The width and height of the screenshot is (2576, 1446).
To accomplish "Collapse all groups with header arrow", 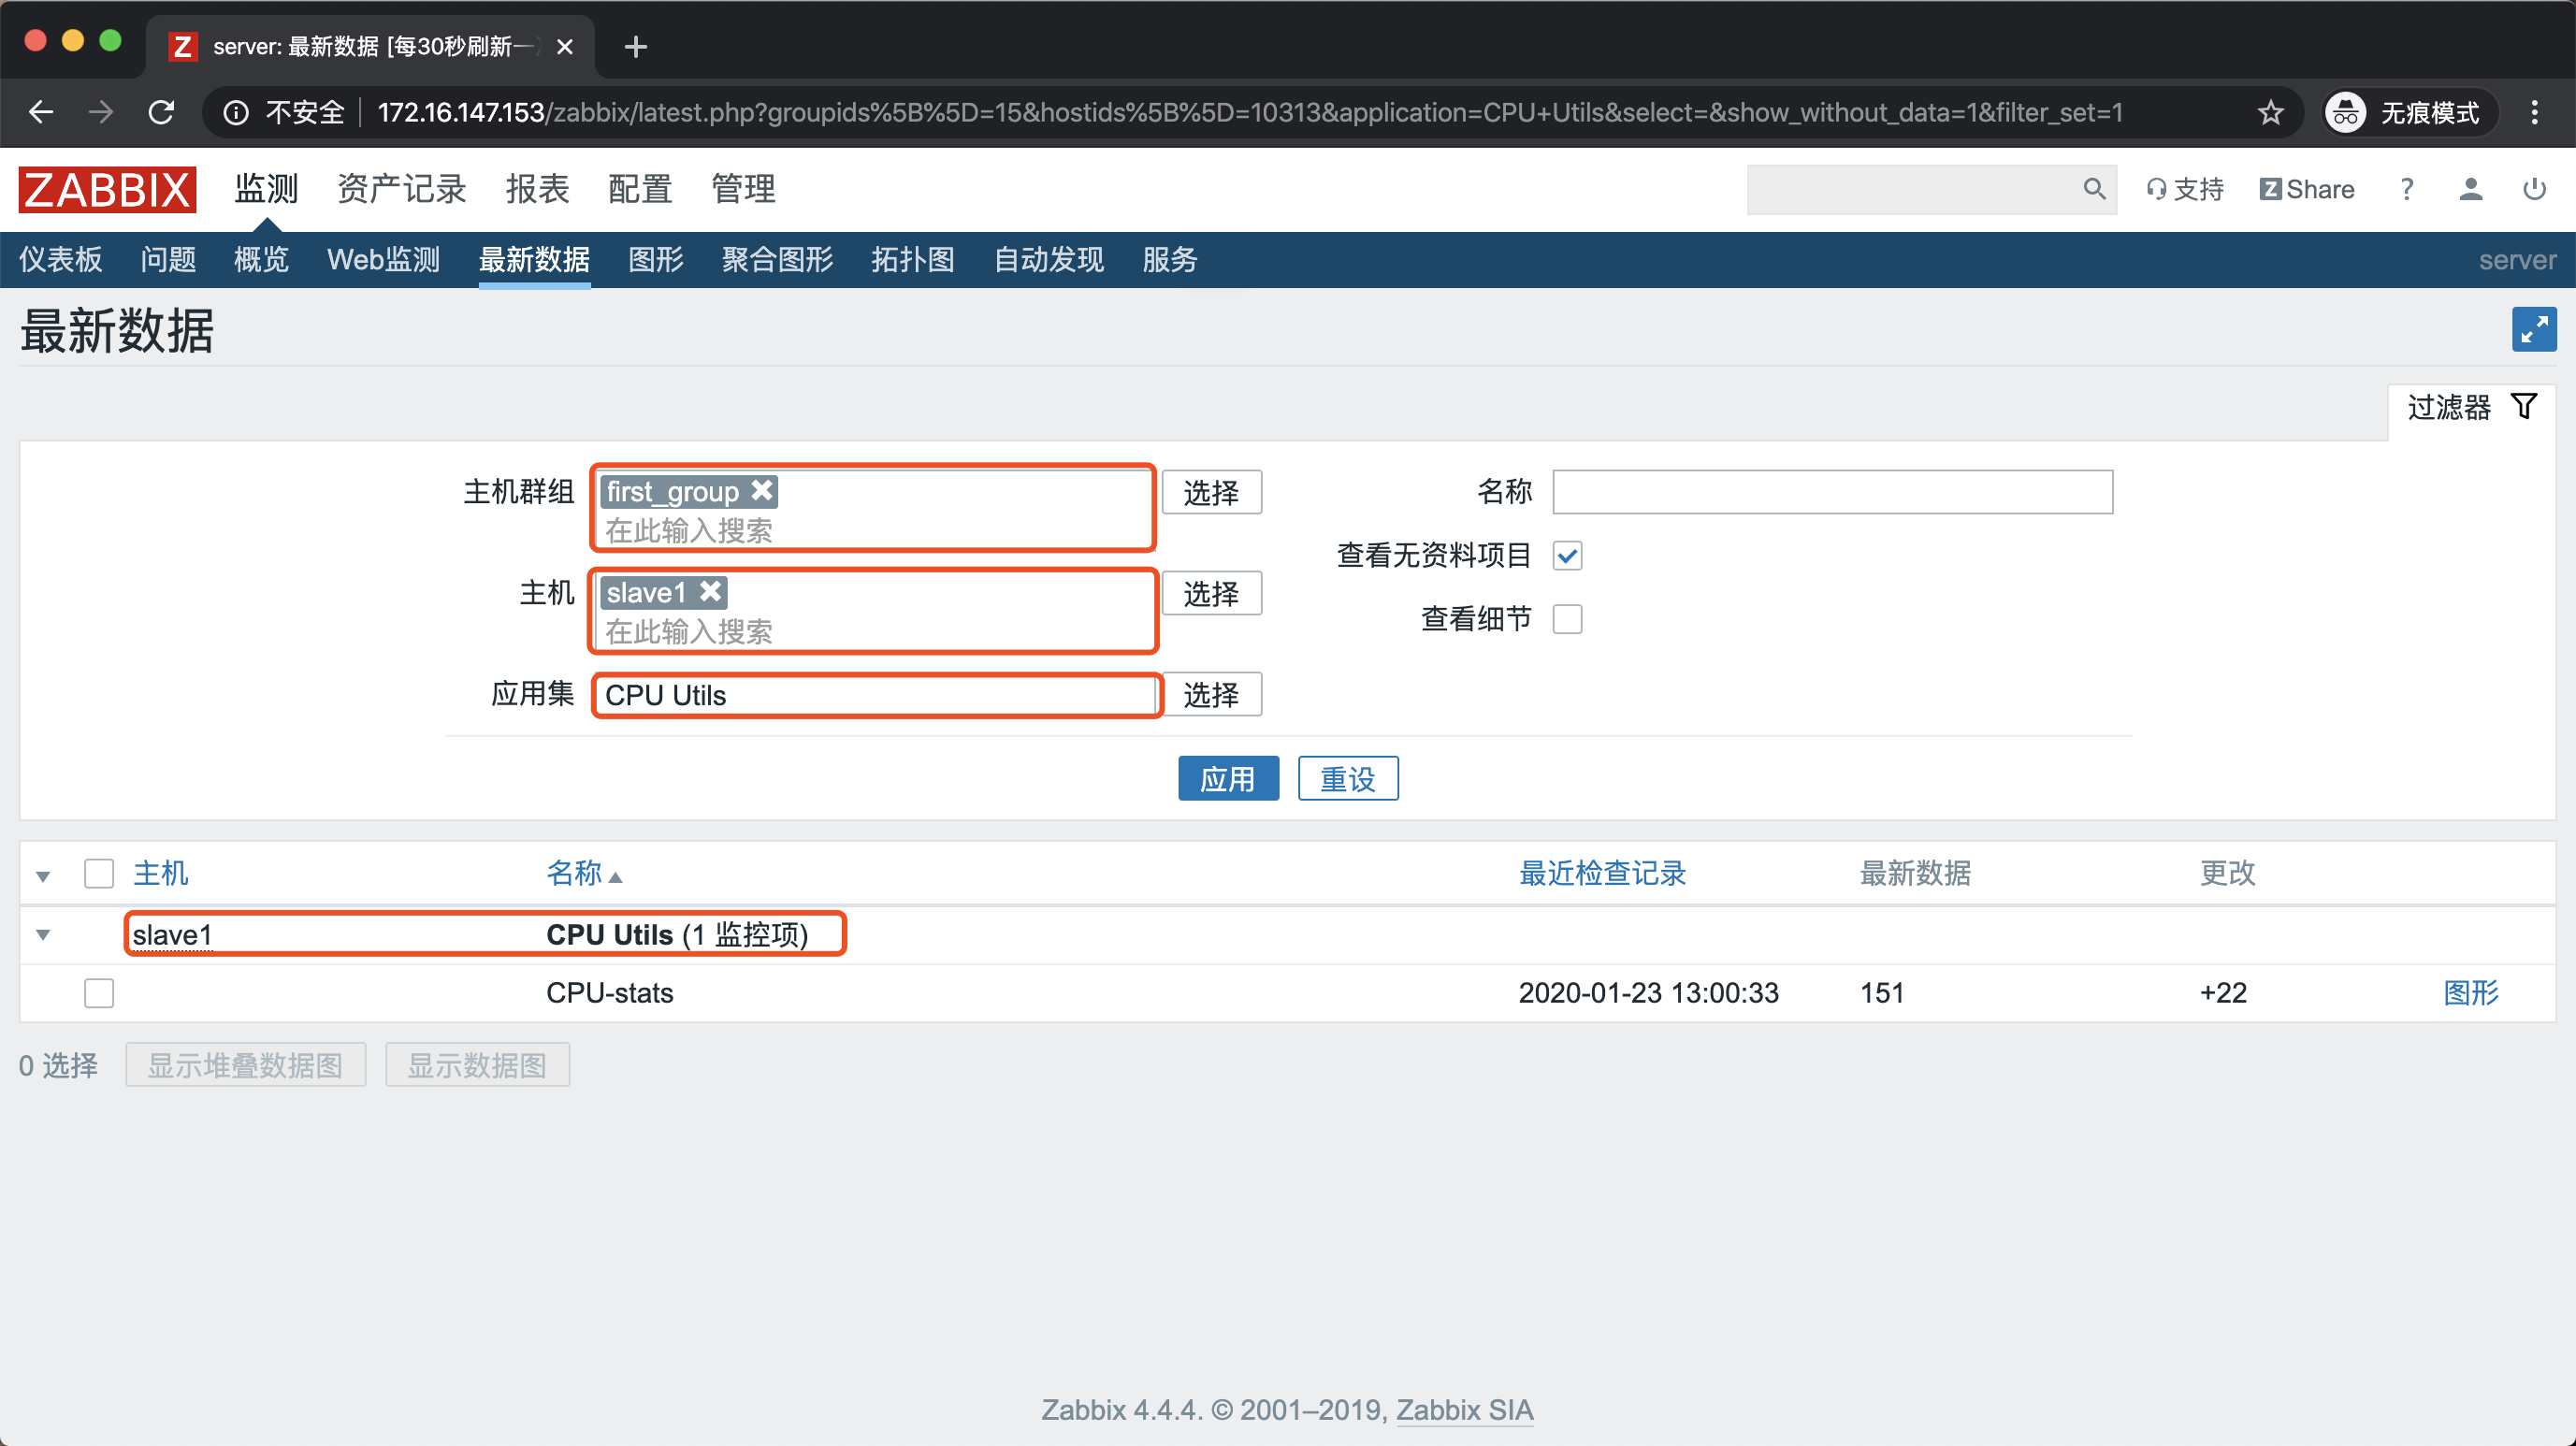I will pos(43,876).
